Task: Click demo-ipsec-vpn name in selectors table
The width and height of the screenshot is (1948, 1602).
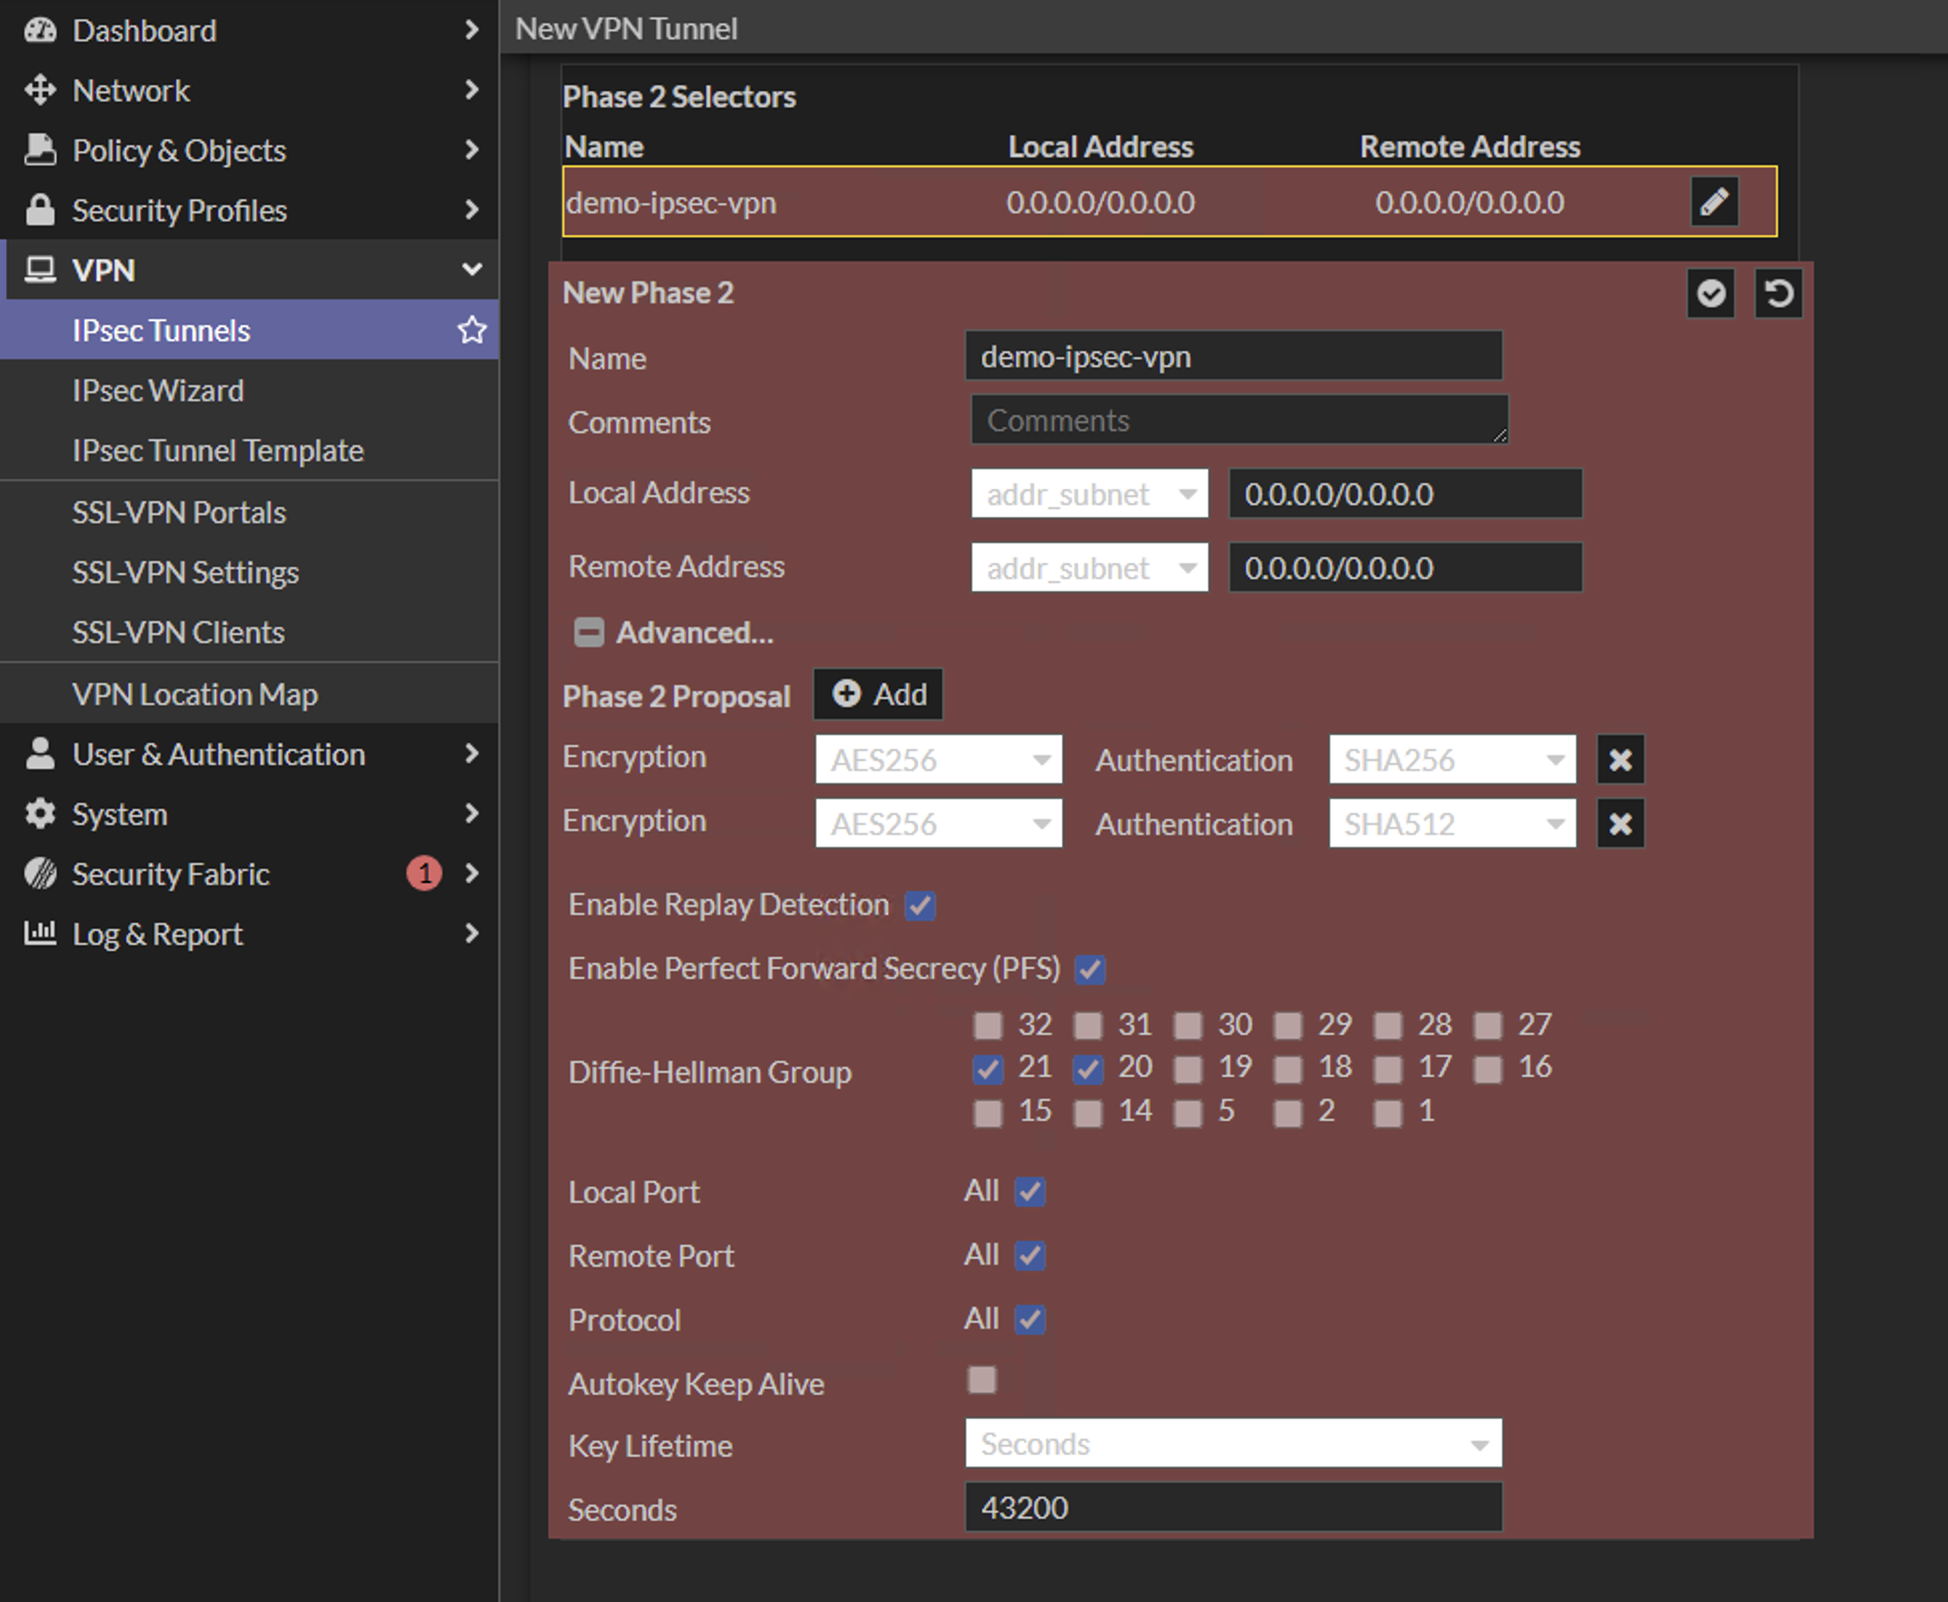Action: [671, 203]
